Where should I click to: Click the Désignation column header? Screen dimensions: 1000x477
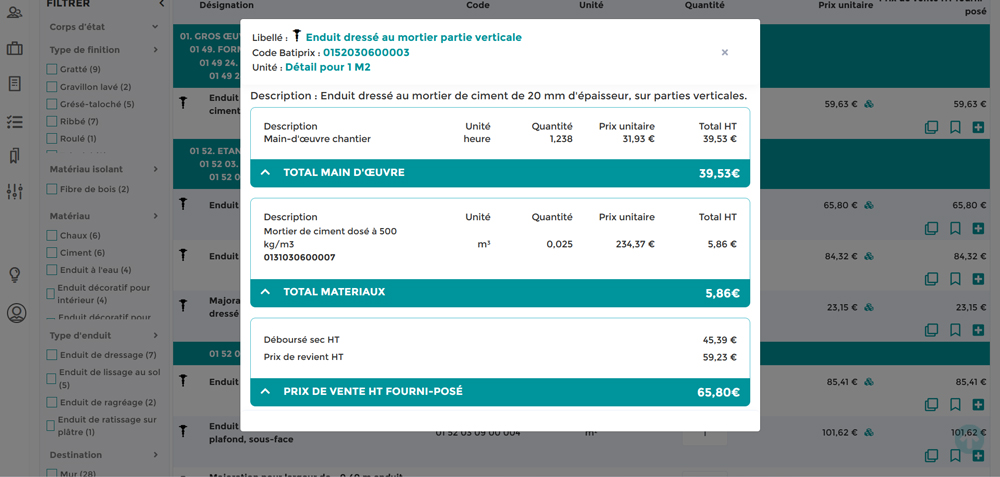pos(226,5)
